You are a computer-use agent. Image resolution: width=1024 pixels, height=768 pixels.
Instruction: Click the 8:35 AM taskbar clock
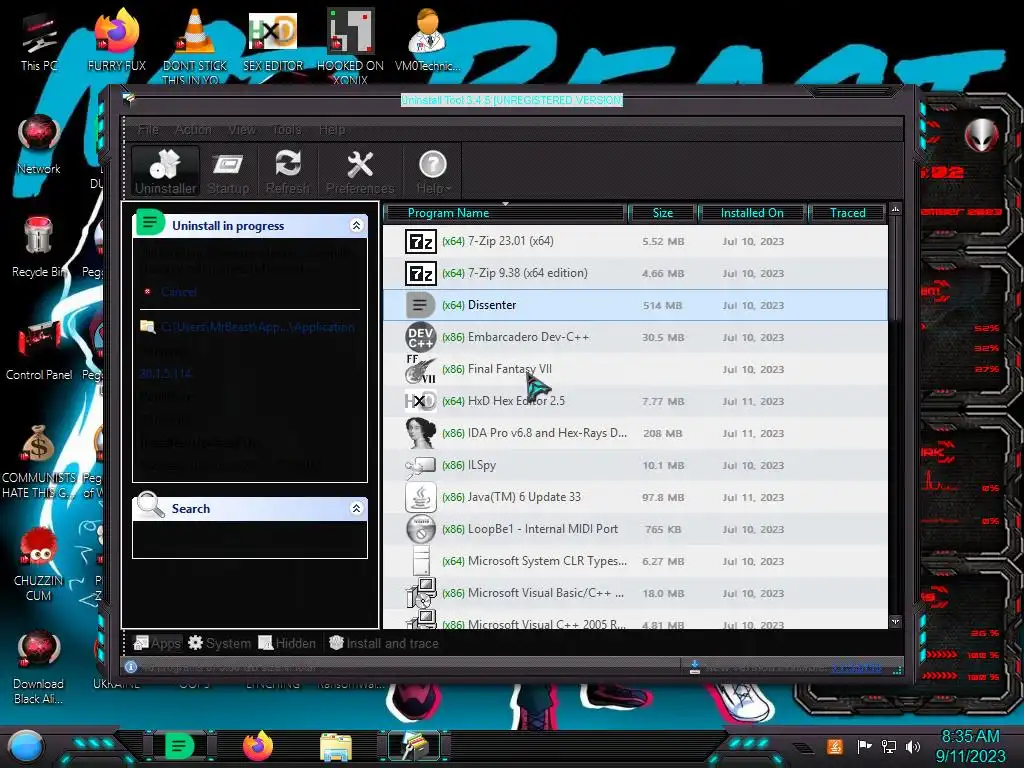pos(970,737)
